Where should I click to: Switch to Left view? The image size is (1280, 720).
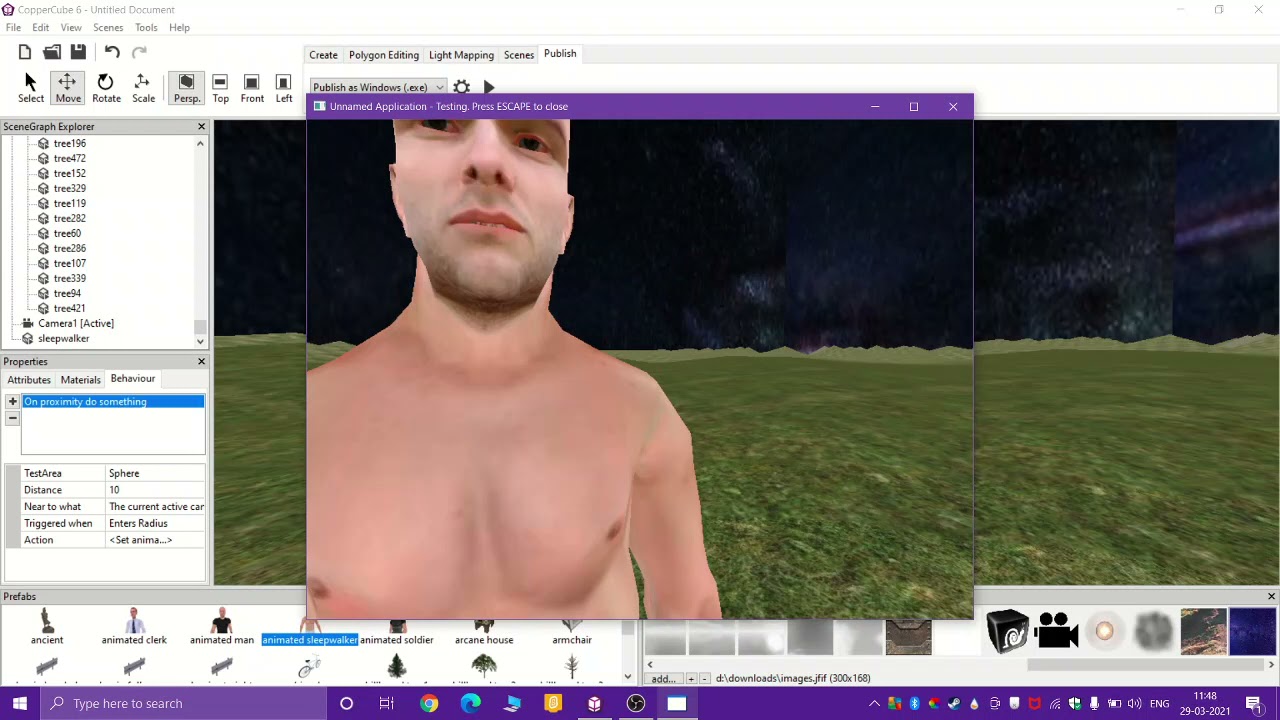click(x=284, y=88)
